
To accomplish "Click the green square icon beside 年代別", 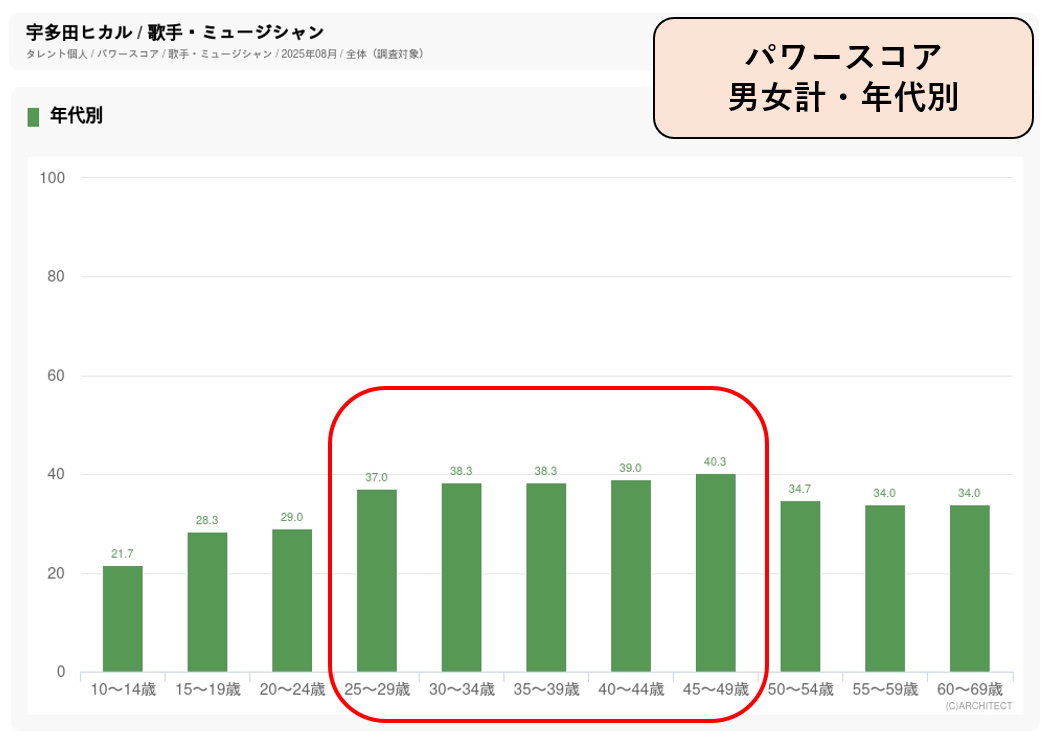I will [33, 117].
